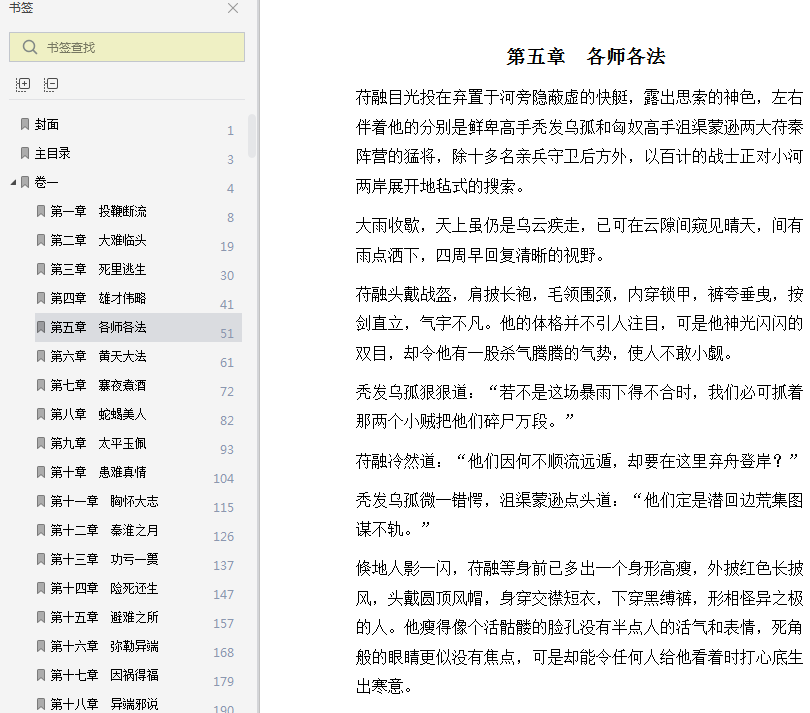Click the 第五章 各师各法 chapter heading
Viewport: 810px width, 713px height.
coord(586,56)
